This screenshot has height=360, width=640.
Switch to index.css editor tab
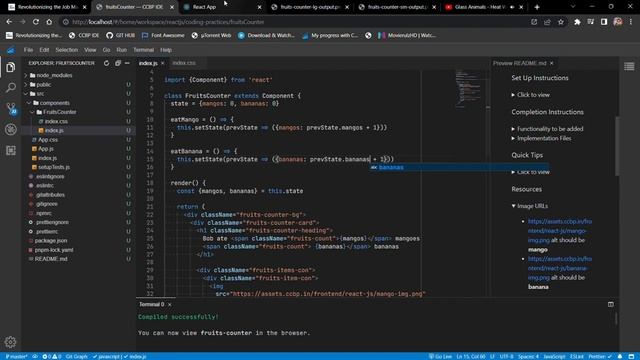184,63
